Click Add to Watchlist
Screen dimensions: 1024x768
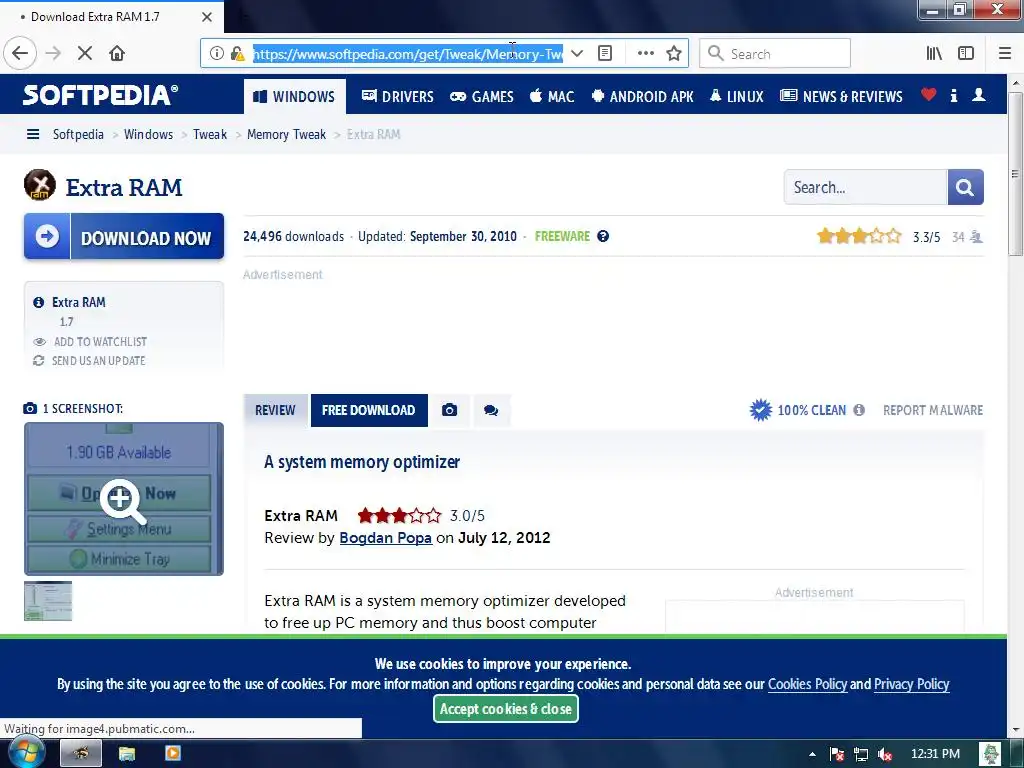[x=100, y=342]
